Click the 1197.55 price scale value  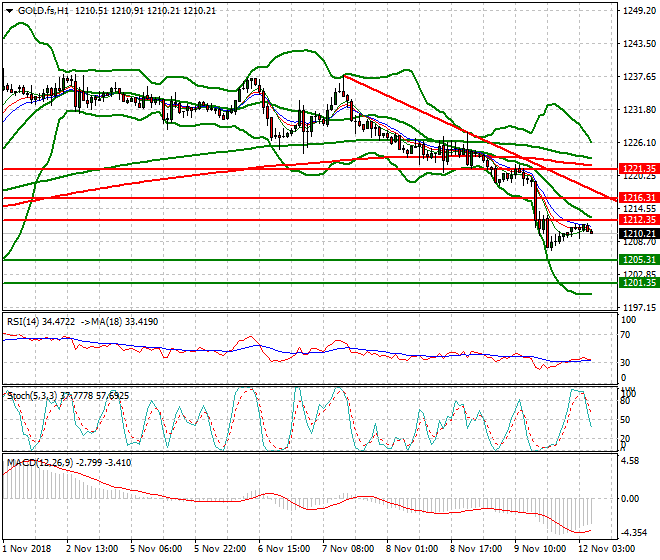636,307
